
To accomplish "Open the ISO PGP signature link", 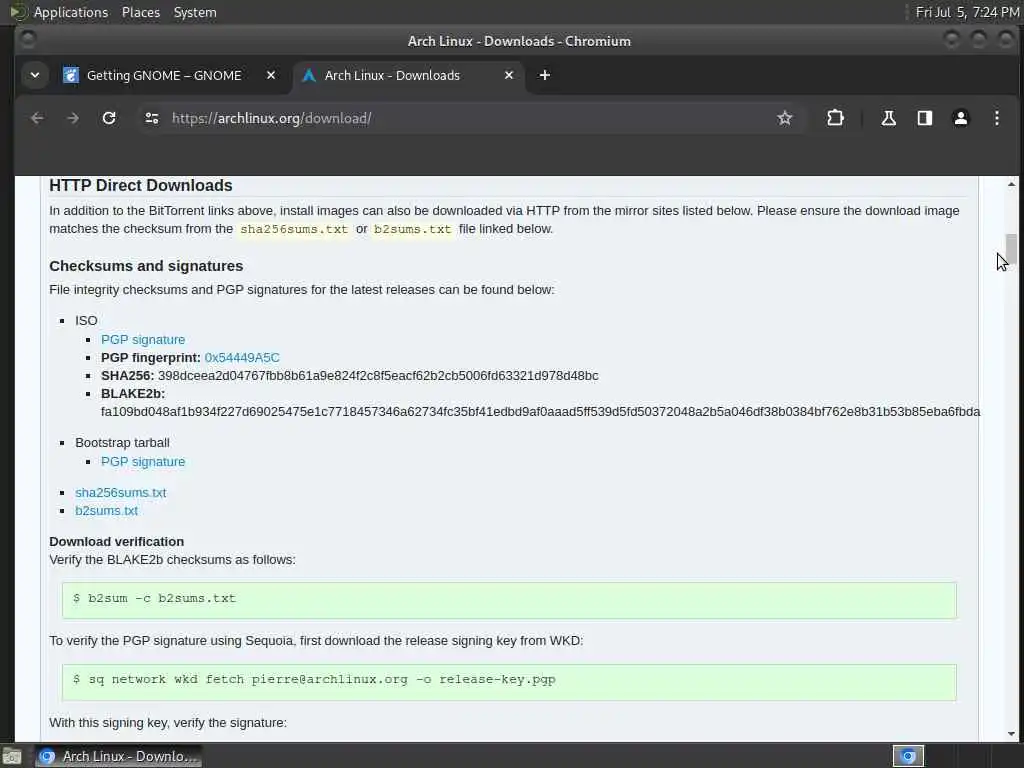I will (143, 340).
